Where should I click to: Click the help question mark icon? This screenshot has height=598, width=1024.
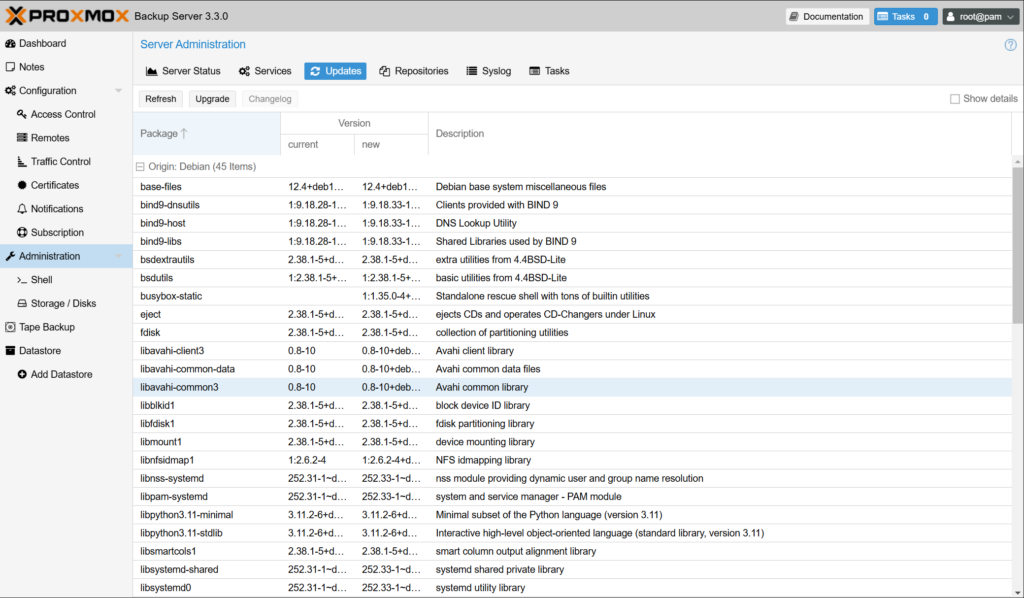1010,45
